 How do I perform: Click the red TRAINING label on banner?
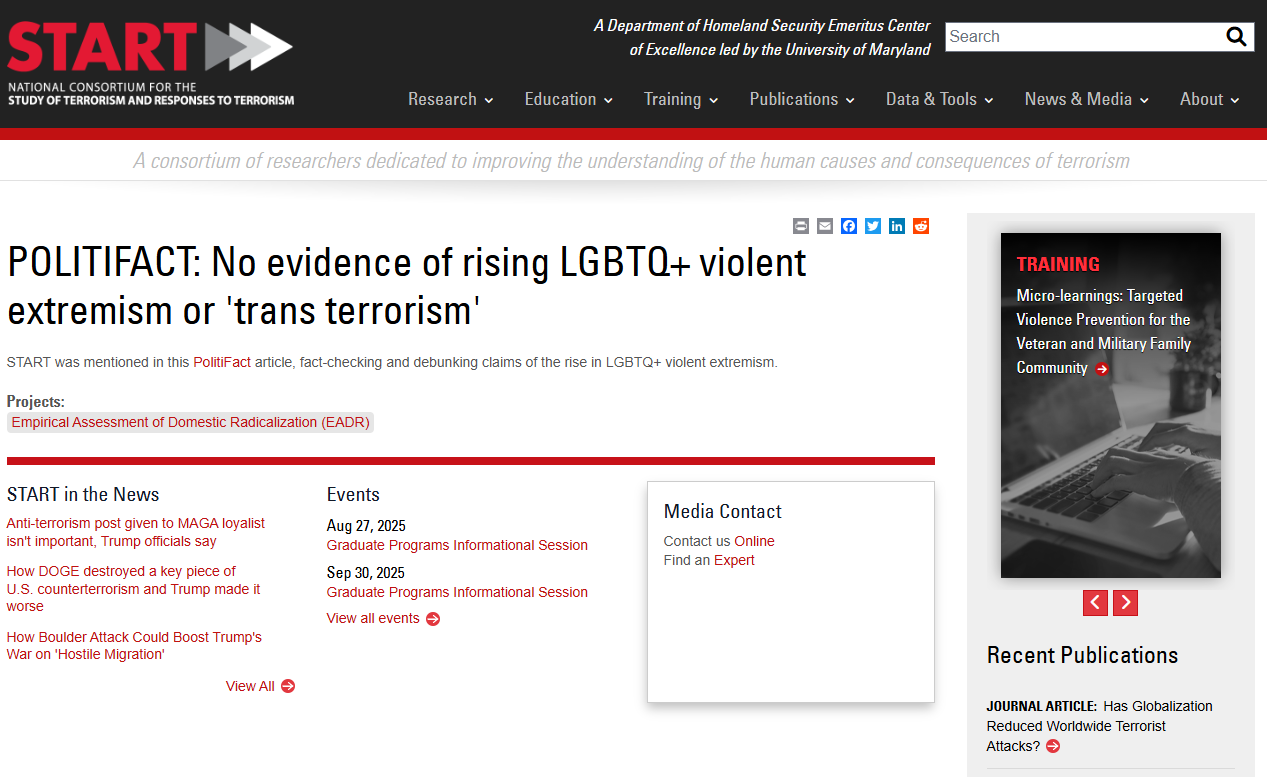[x=1058, y=264]
